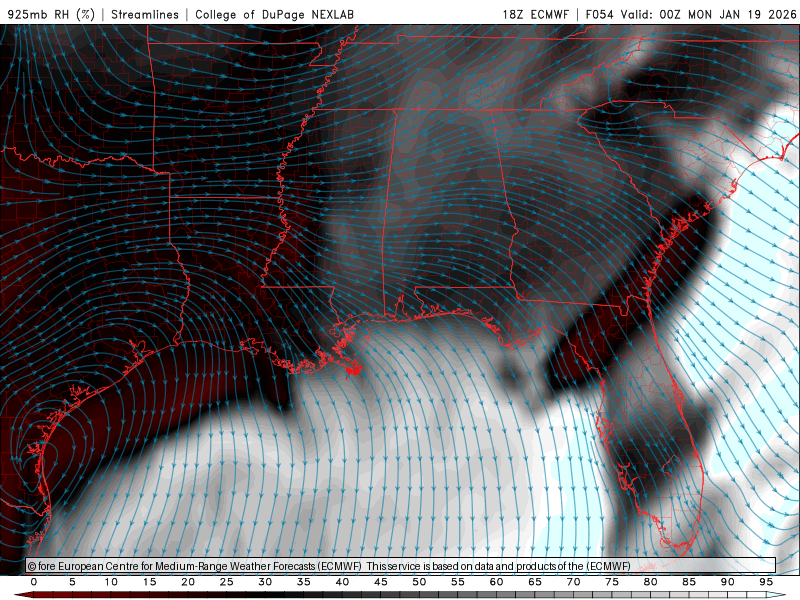Select the "F054" forecast hour text
800x600 pixels.
coord(599,14)
